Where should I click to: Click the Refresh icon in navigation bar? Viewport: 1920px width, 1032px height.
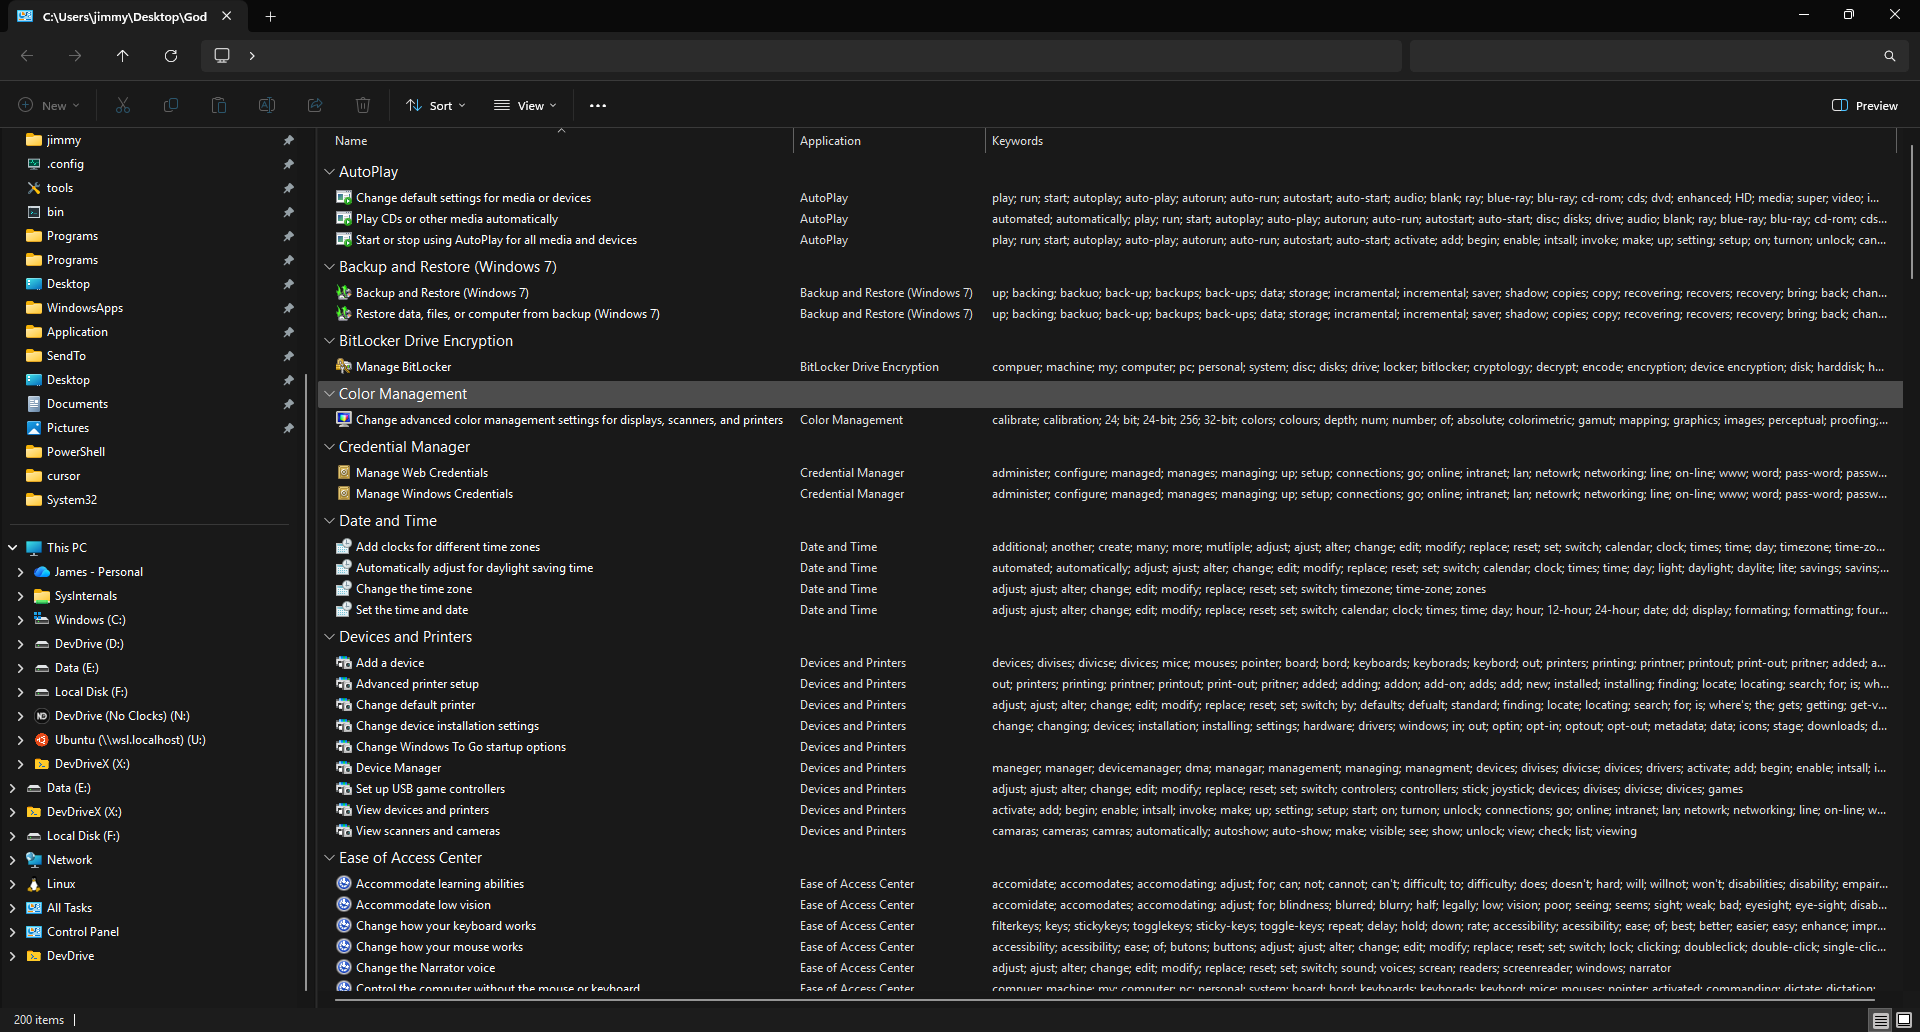coord(171,56)
